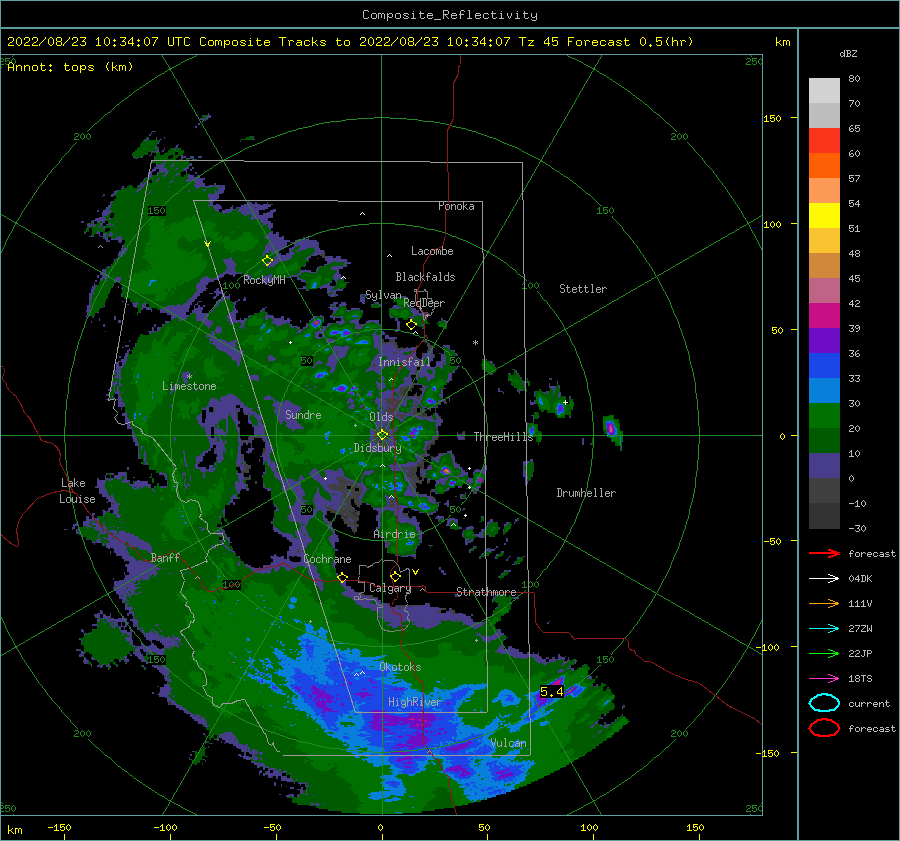The height and width of the screenshot is (841, 900).
Task: Click the yellow 54 dBZ legend swatch
Action: pyautogui.click(x=824, y=215)
